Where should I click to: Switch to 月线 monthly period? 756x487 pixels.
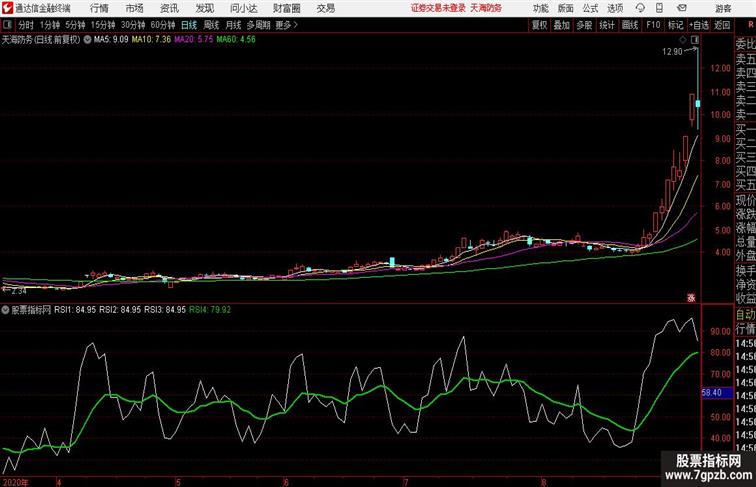tap(233, 25)
